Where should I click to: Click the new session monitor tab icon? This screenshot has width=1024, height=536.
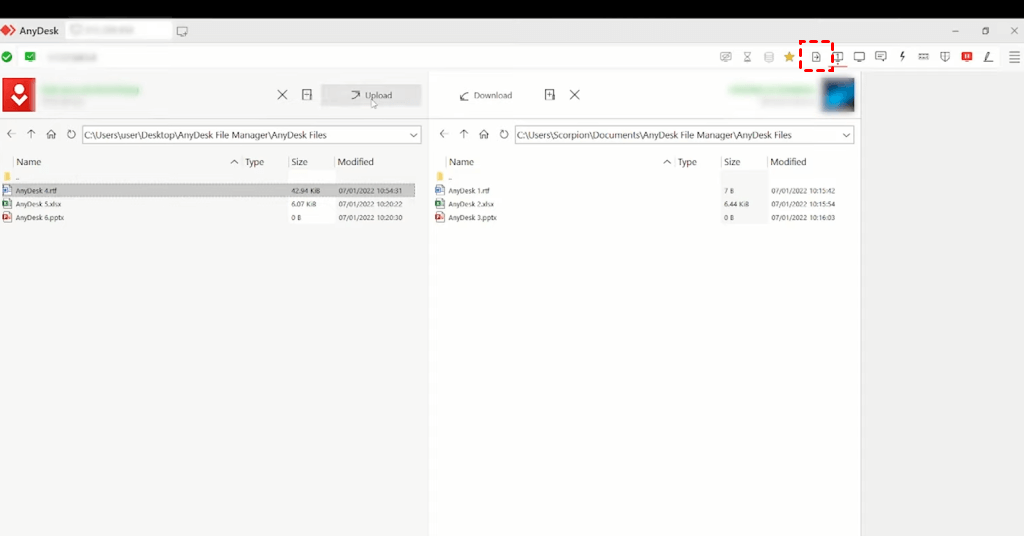click(182, 31)
